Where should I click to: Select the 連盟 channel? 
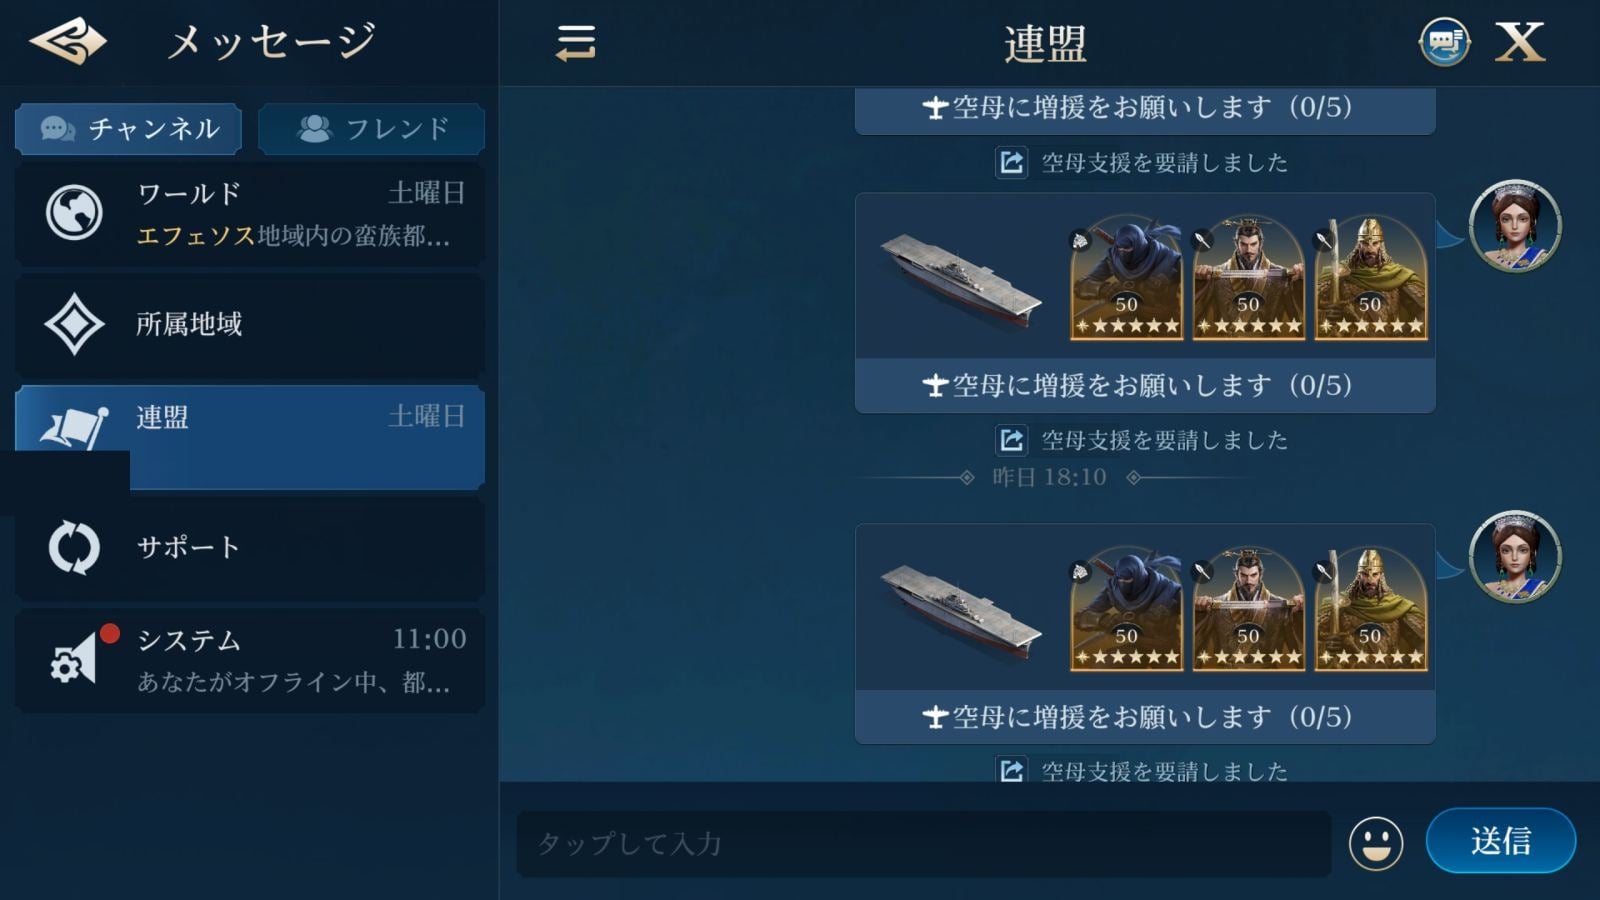(250, 437)
